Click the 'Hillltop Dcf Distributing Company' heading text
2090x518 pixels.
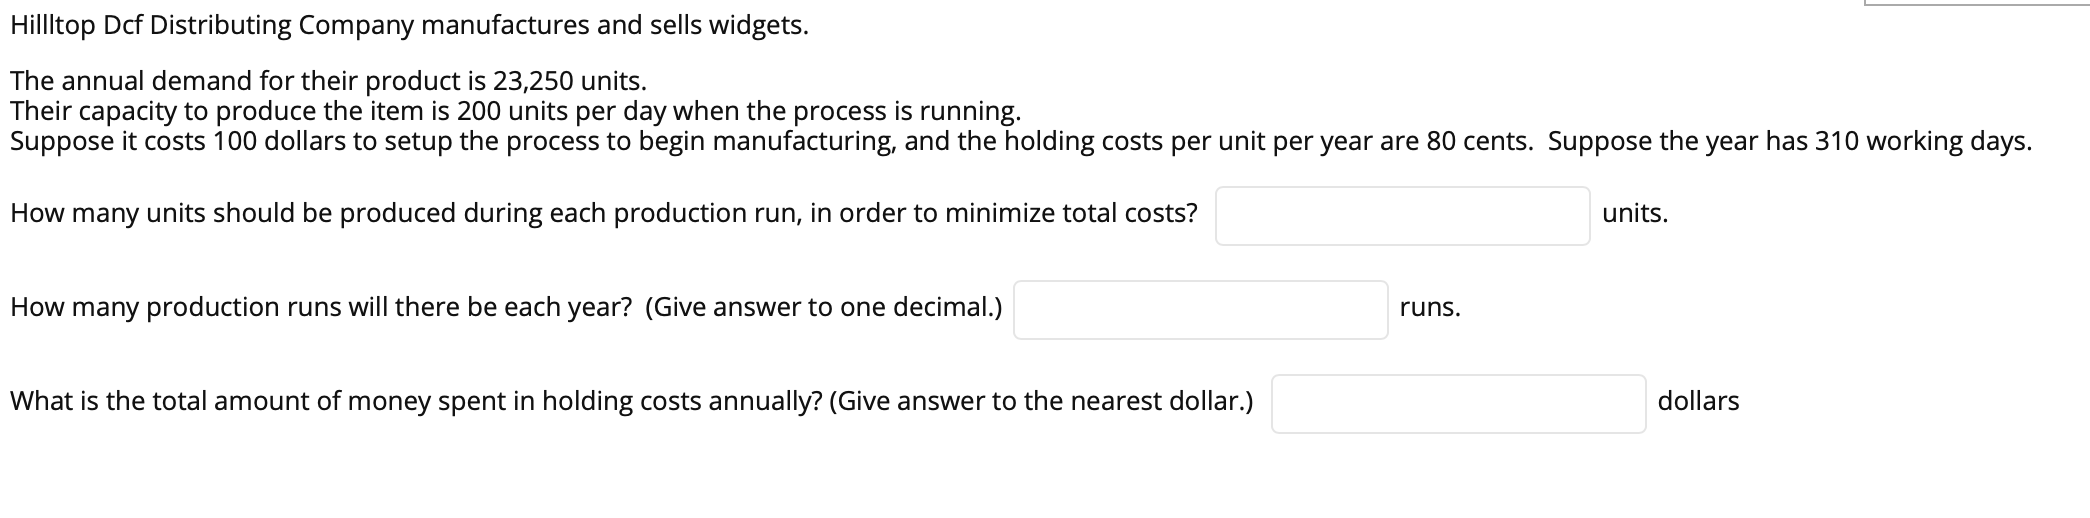point(212,26)
